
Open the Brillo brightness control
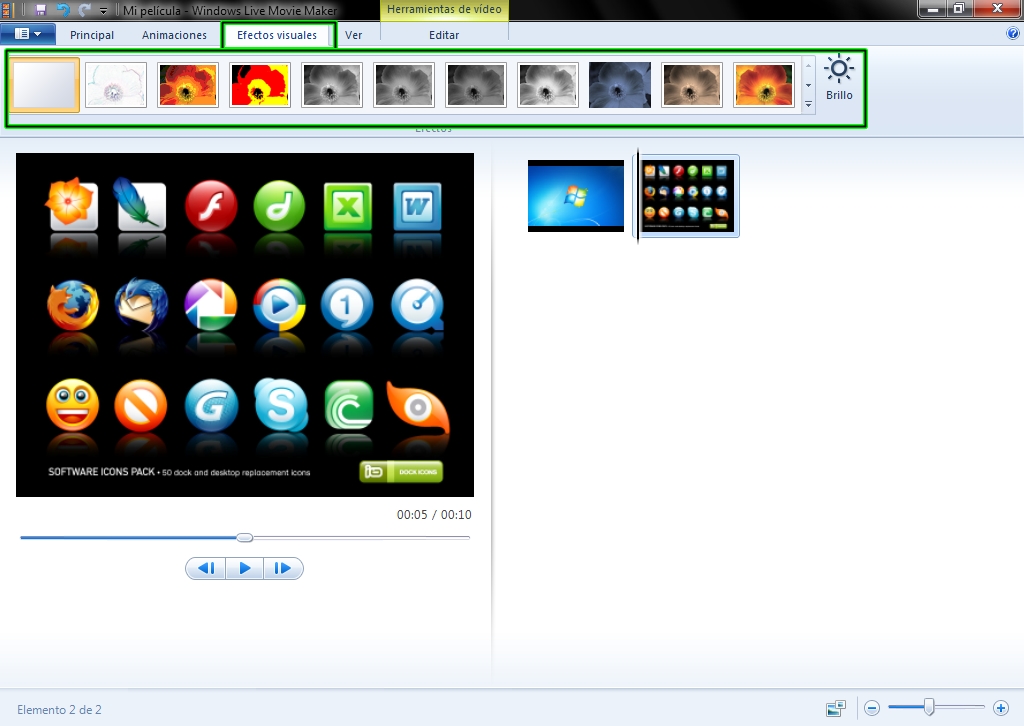pyautogui.click(x=839, y=78)
